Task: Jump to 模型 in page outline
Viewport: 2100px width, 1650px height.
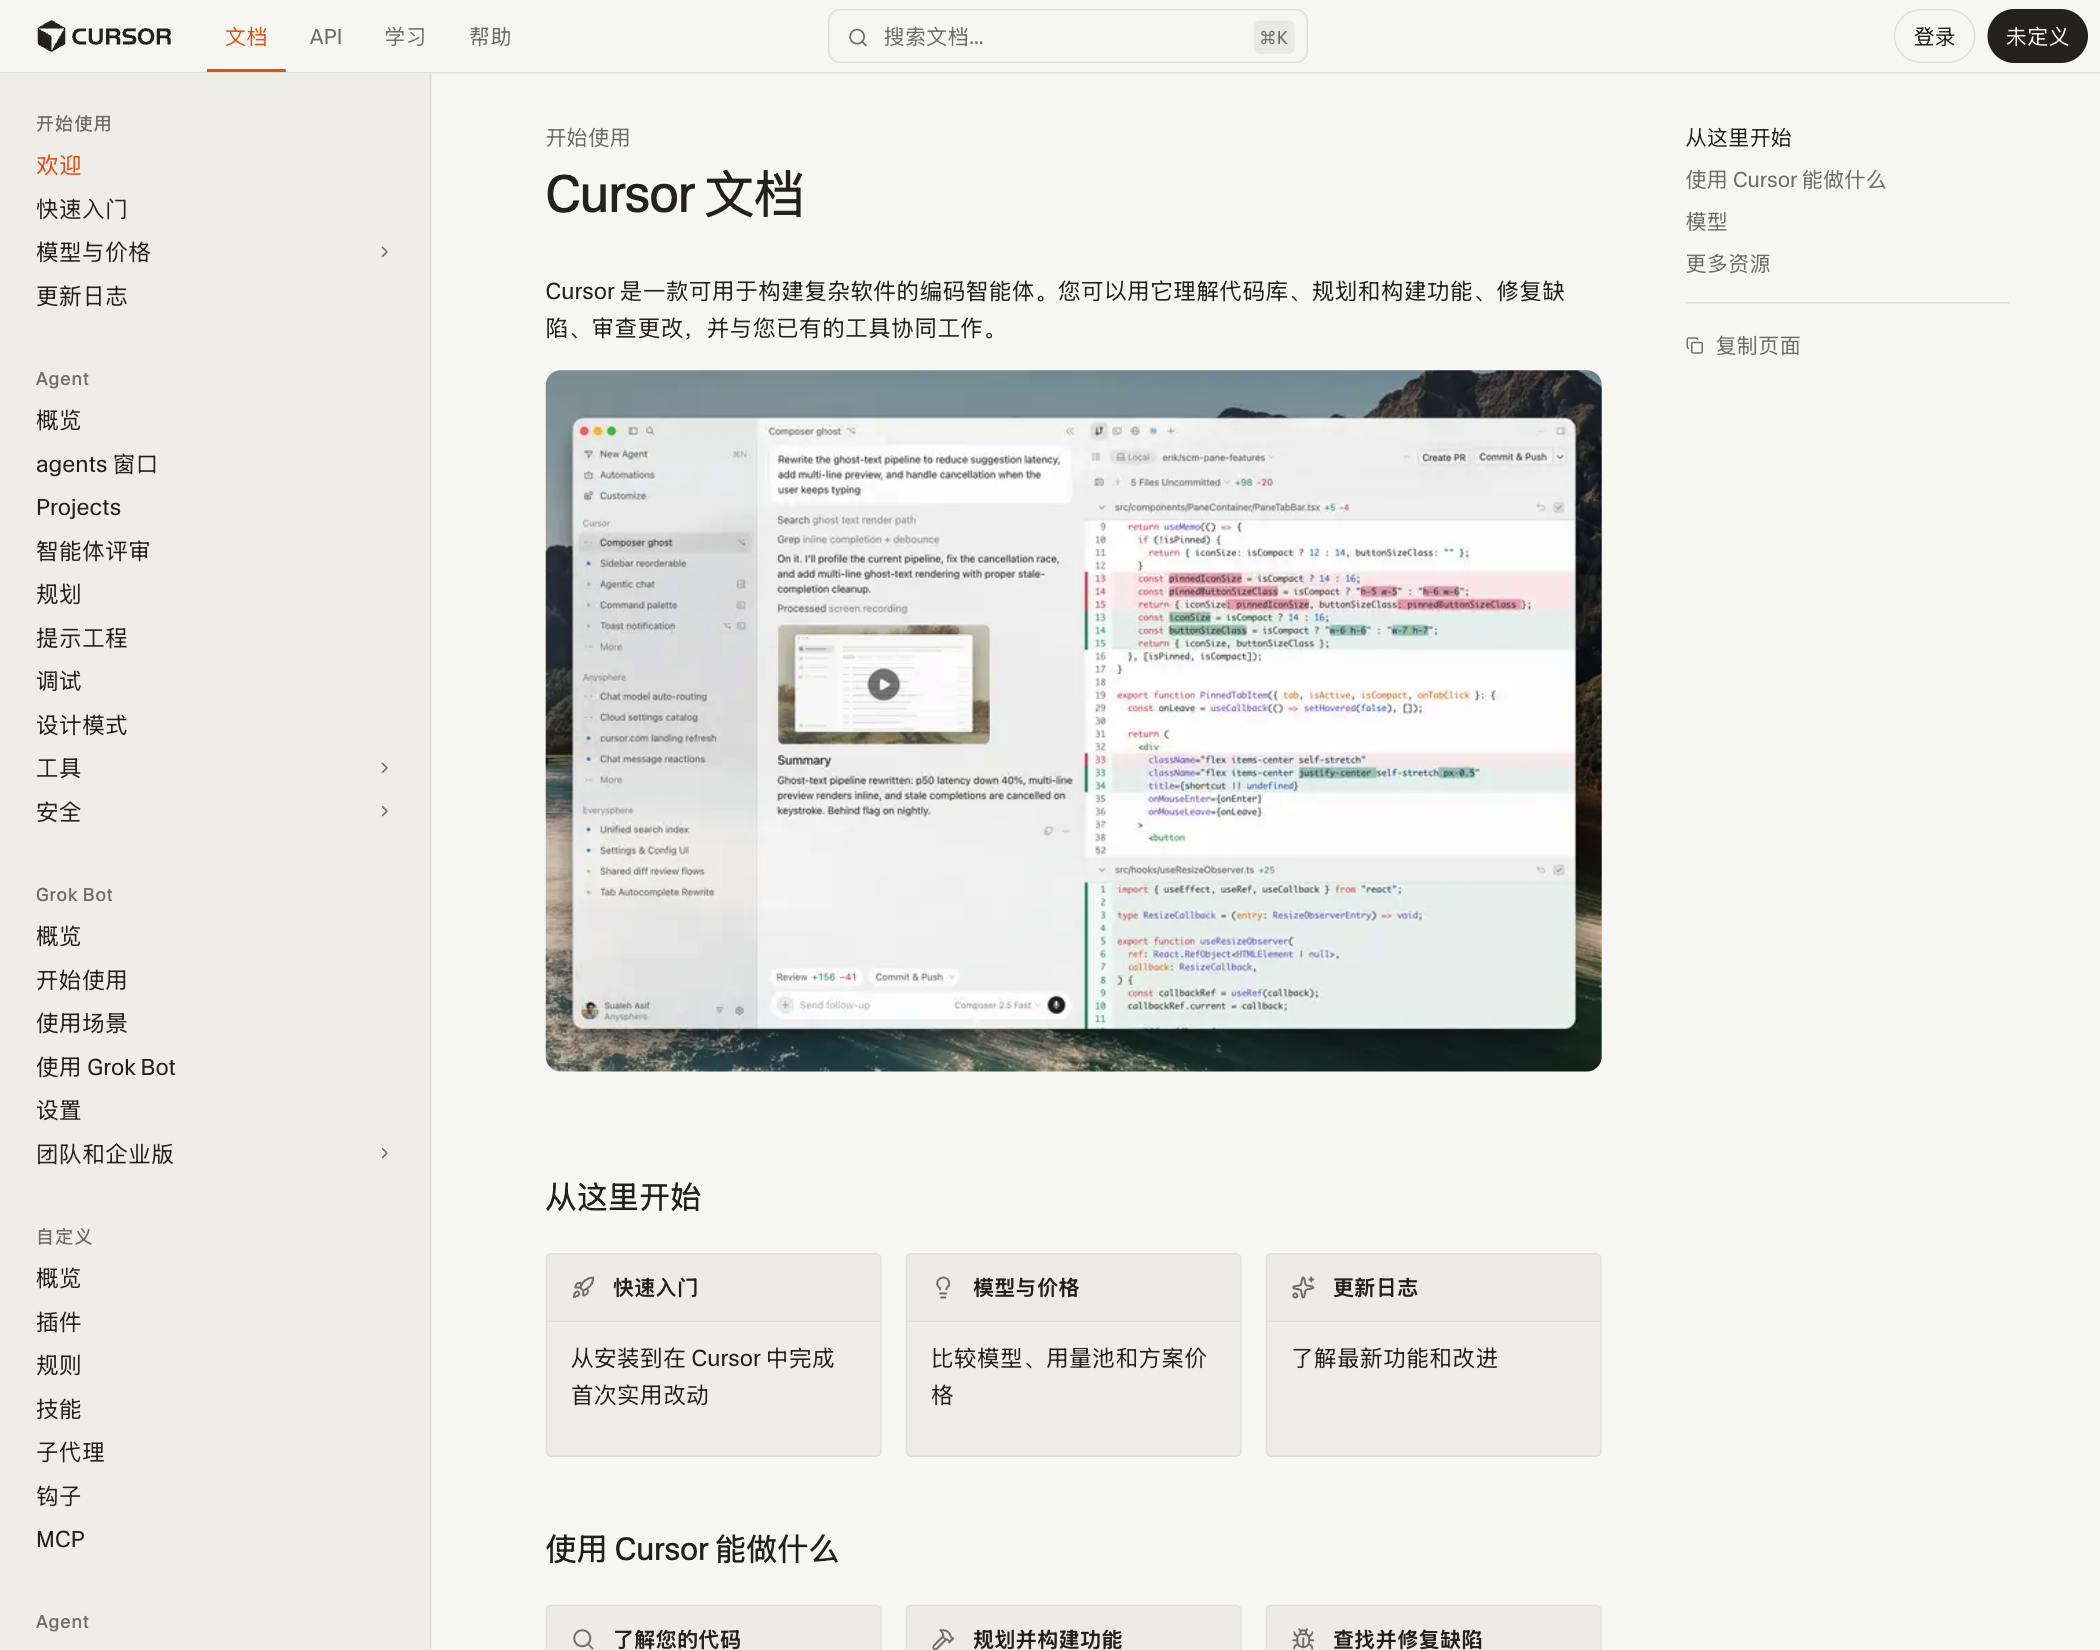Action: 1706,222
